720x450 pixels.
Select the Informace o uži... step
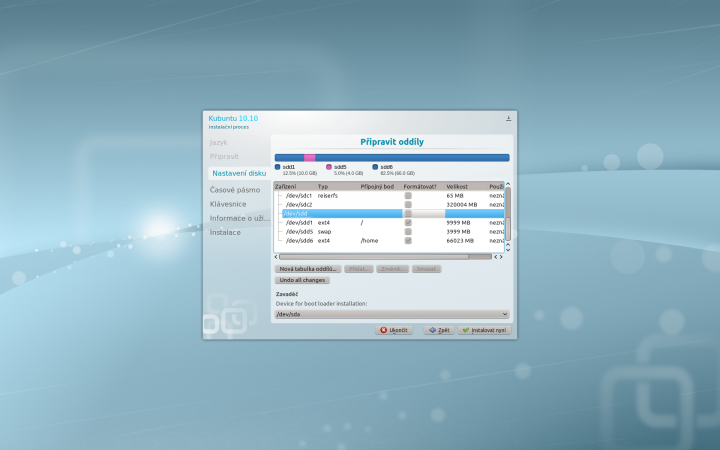point(240,219)
